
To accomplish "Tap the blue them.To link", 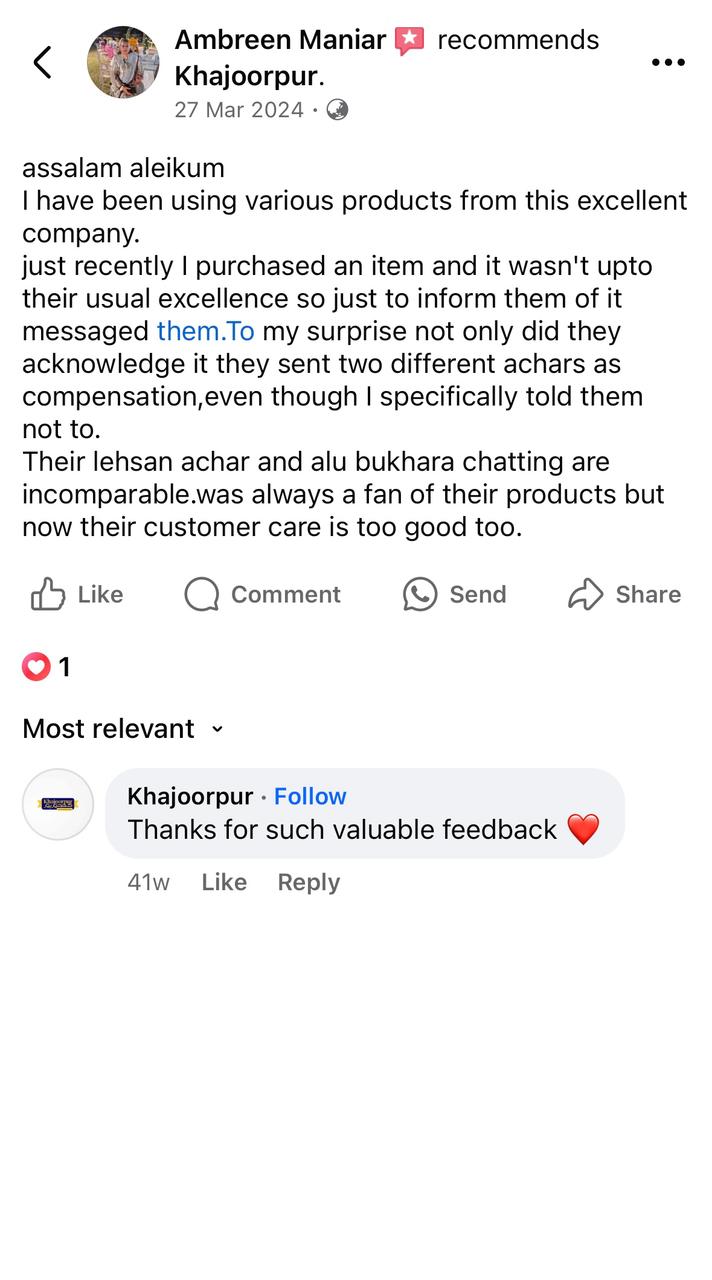I will pyautogui.click(x=206, y=331).
